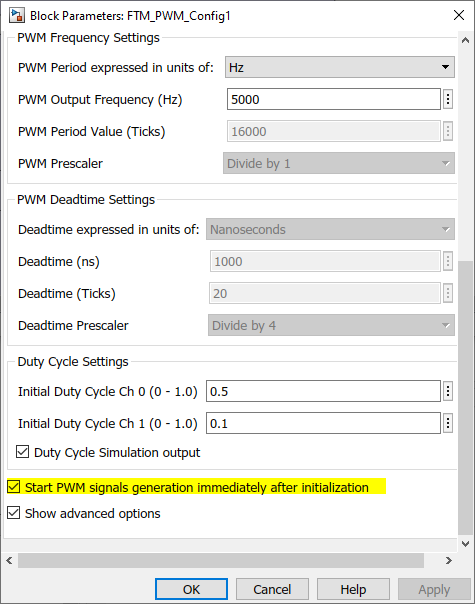Click the vertical scrollbar thumb
This screenshot has height=604, width=475.
pos(465,398)
